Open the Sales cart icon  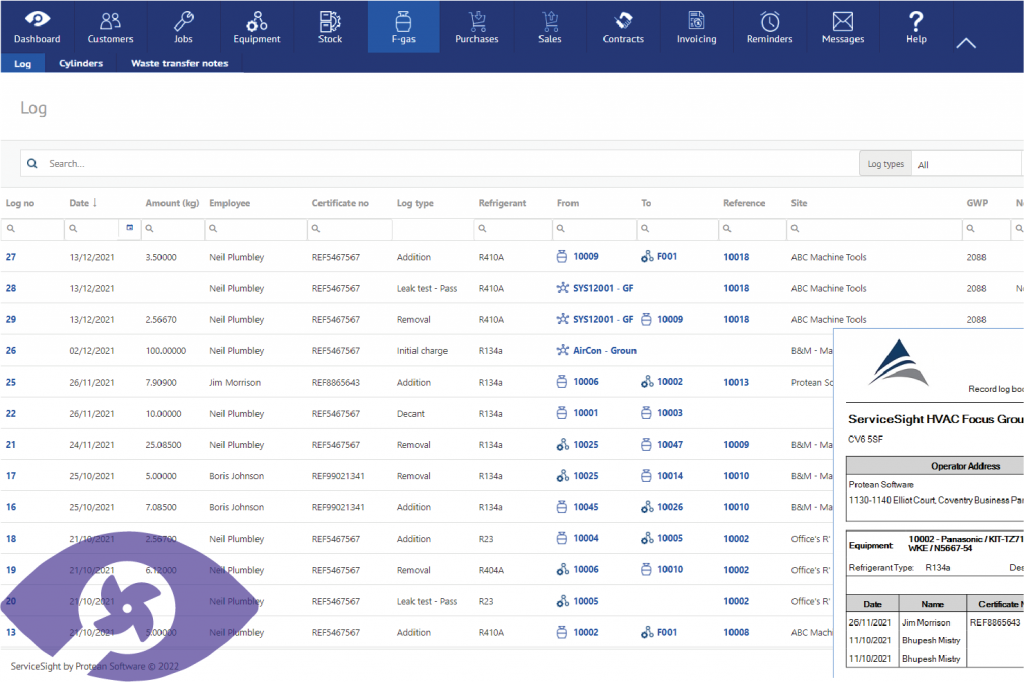[551, 21]
